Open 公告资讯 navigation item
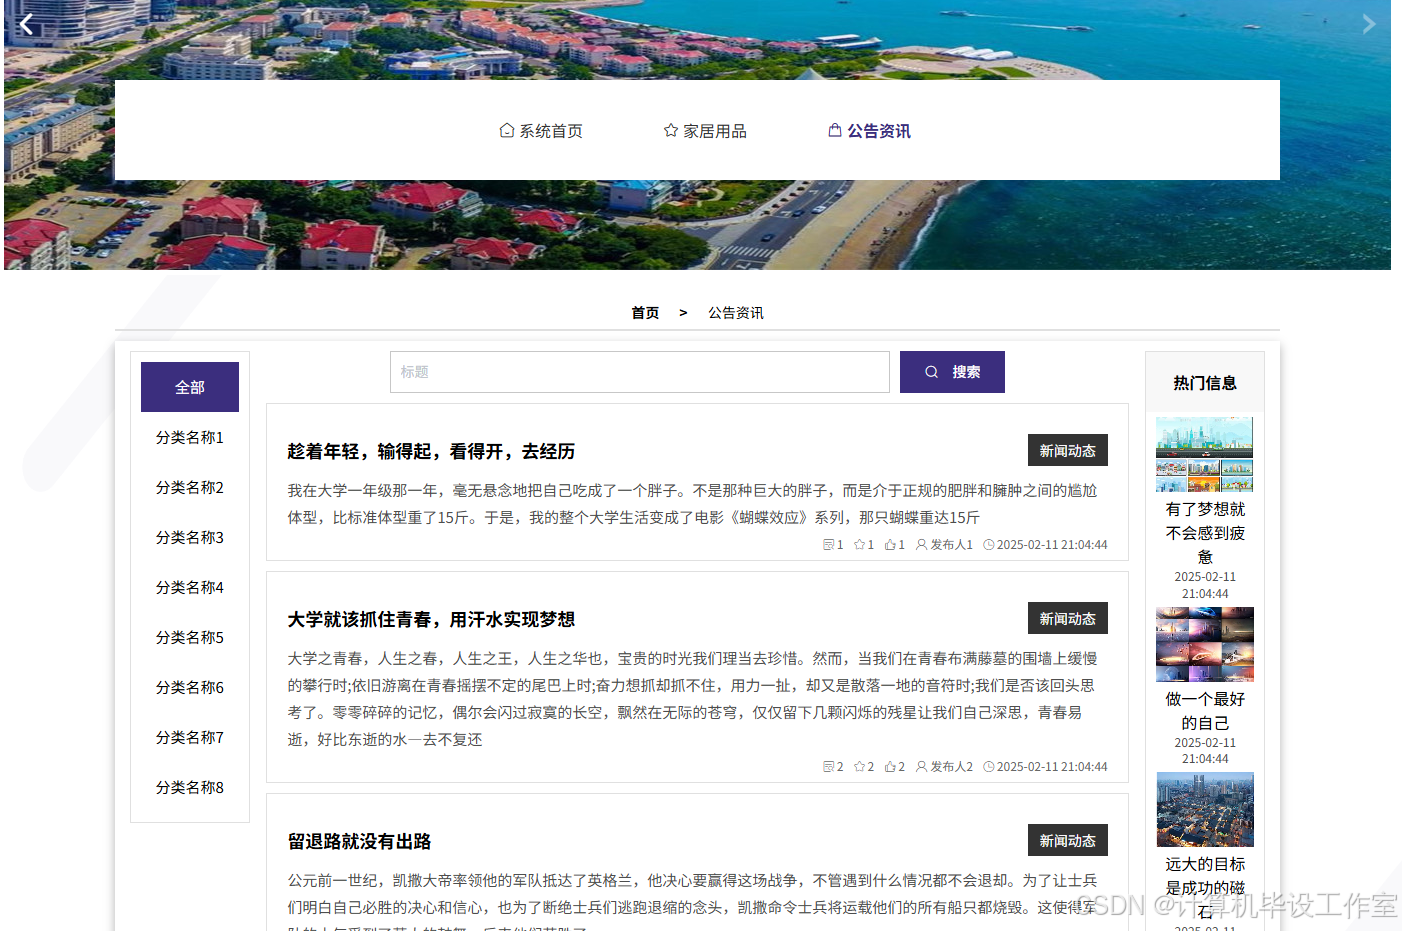Viewport: 1402px width, 931px height. point(869,131)
